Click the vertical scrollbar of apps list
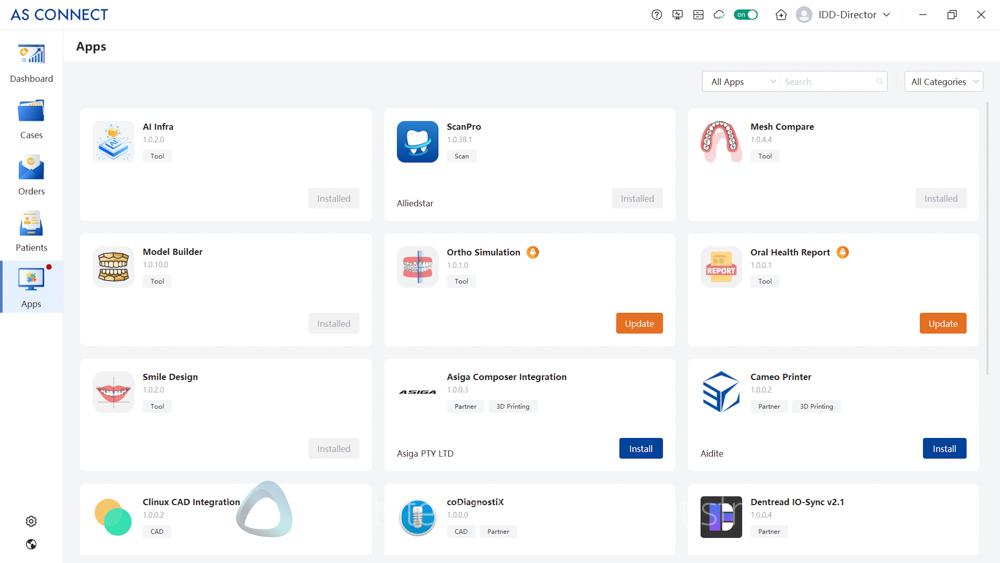Image resolution: width=1000 pixels, height=563 pixels. coord(988,240)
